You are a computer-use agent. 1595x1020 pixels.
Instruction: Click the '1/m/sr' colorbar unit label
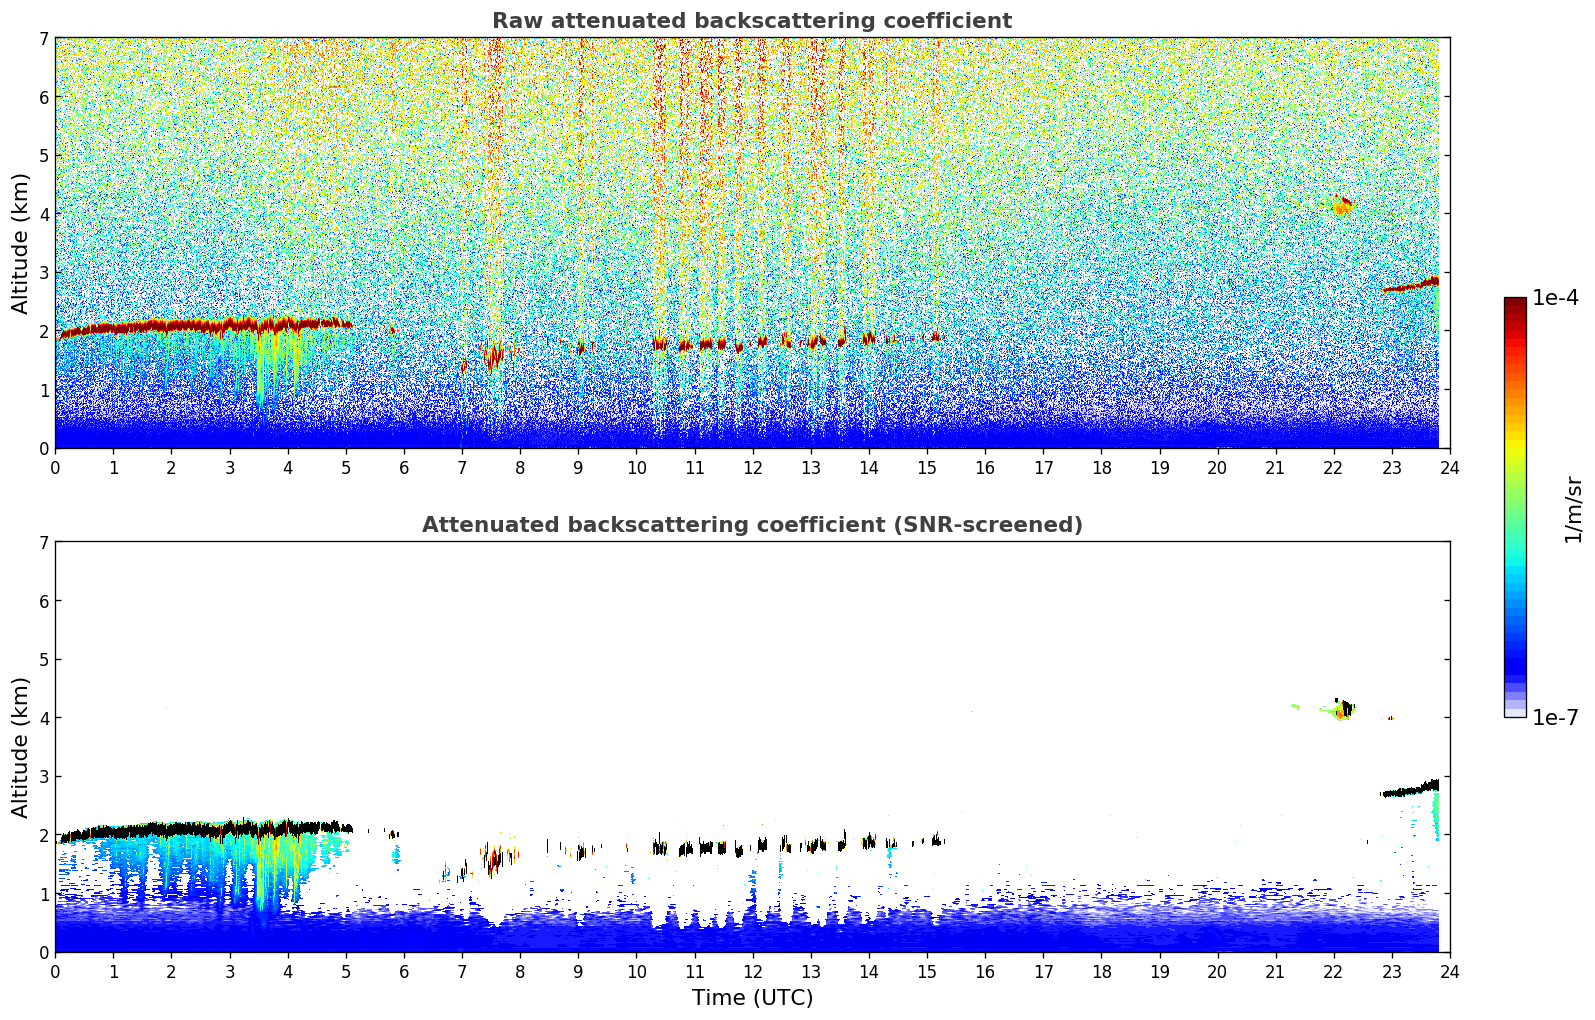(1574, 508)
